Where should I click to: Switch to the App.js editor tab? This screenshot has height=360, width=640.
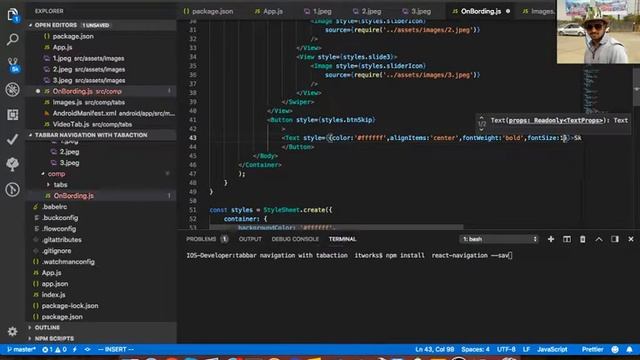point(269,11)
